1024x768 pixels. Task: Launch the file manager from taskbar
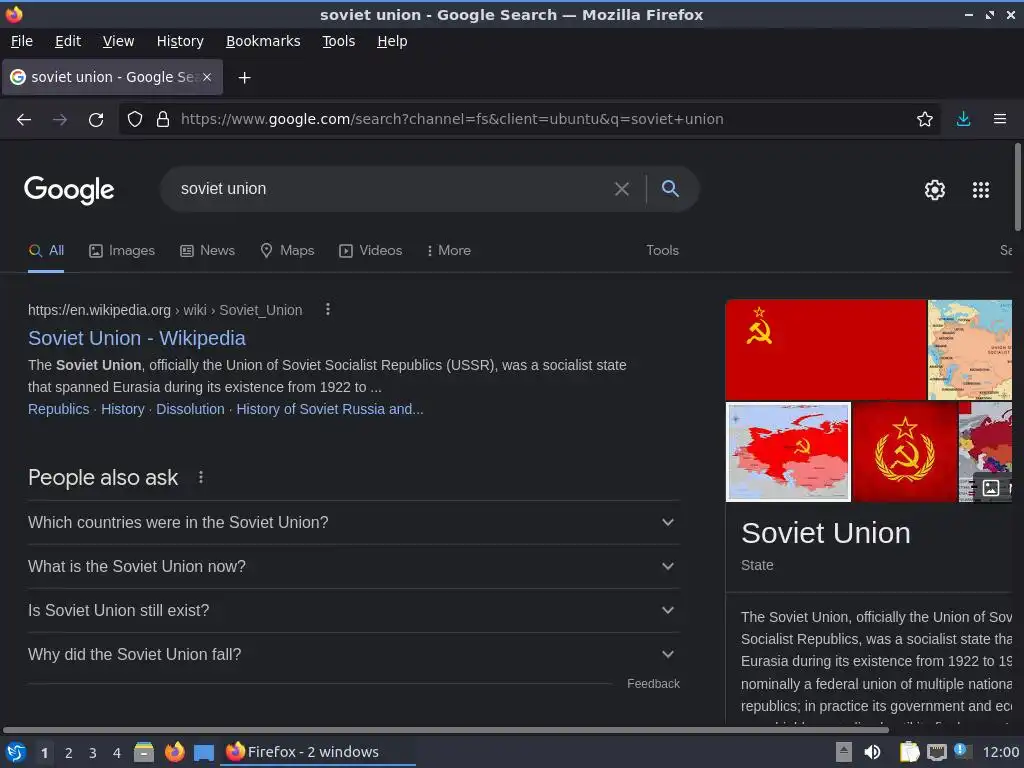click(144, 752)
